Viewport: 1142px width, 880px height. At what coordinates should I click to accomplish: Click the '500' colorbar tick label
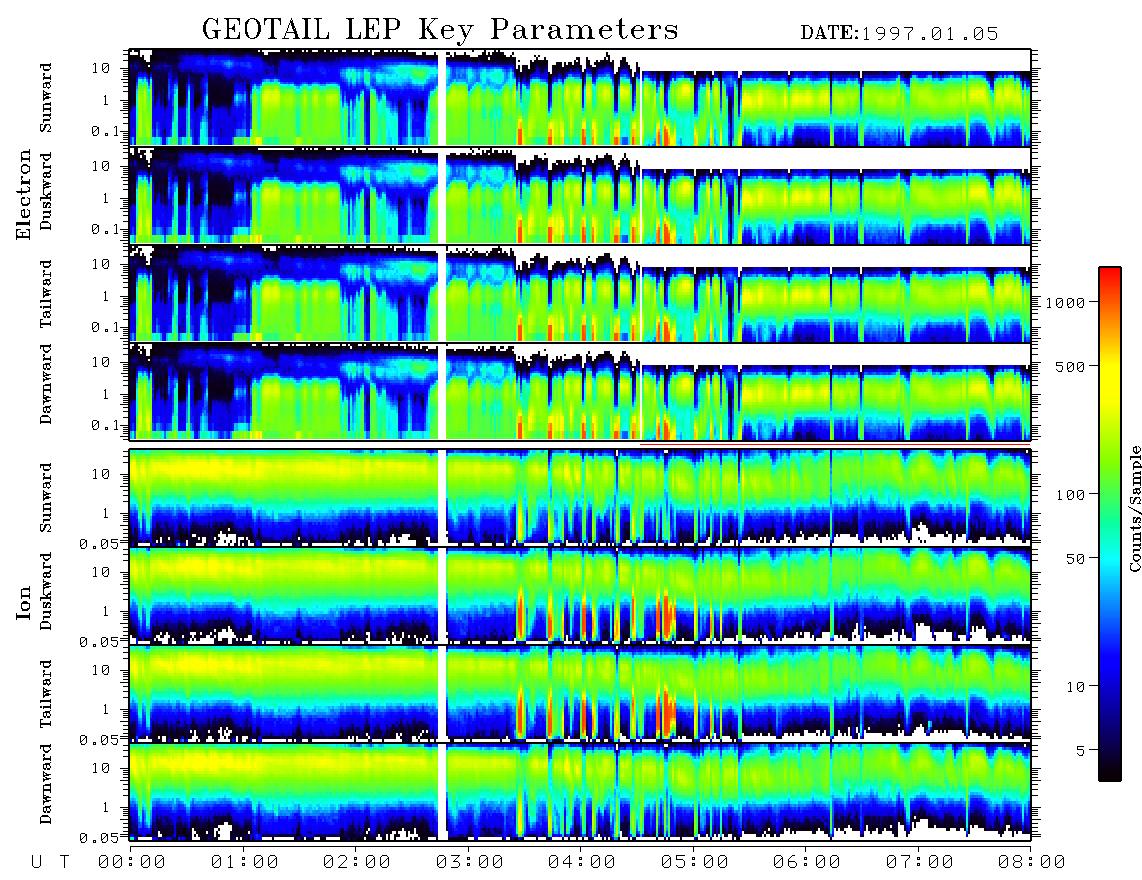pos(1070,366)
